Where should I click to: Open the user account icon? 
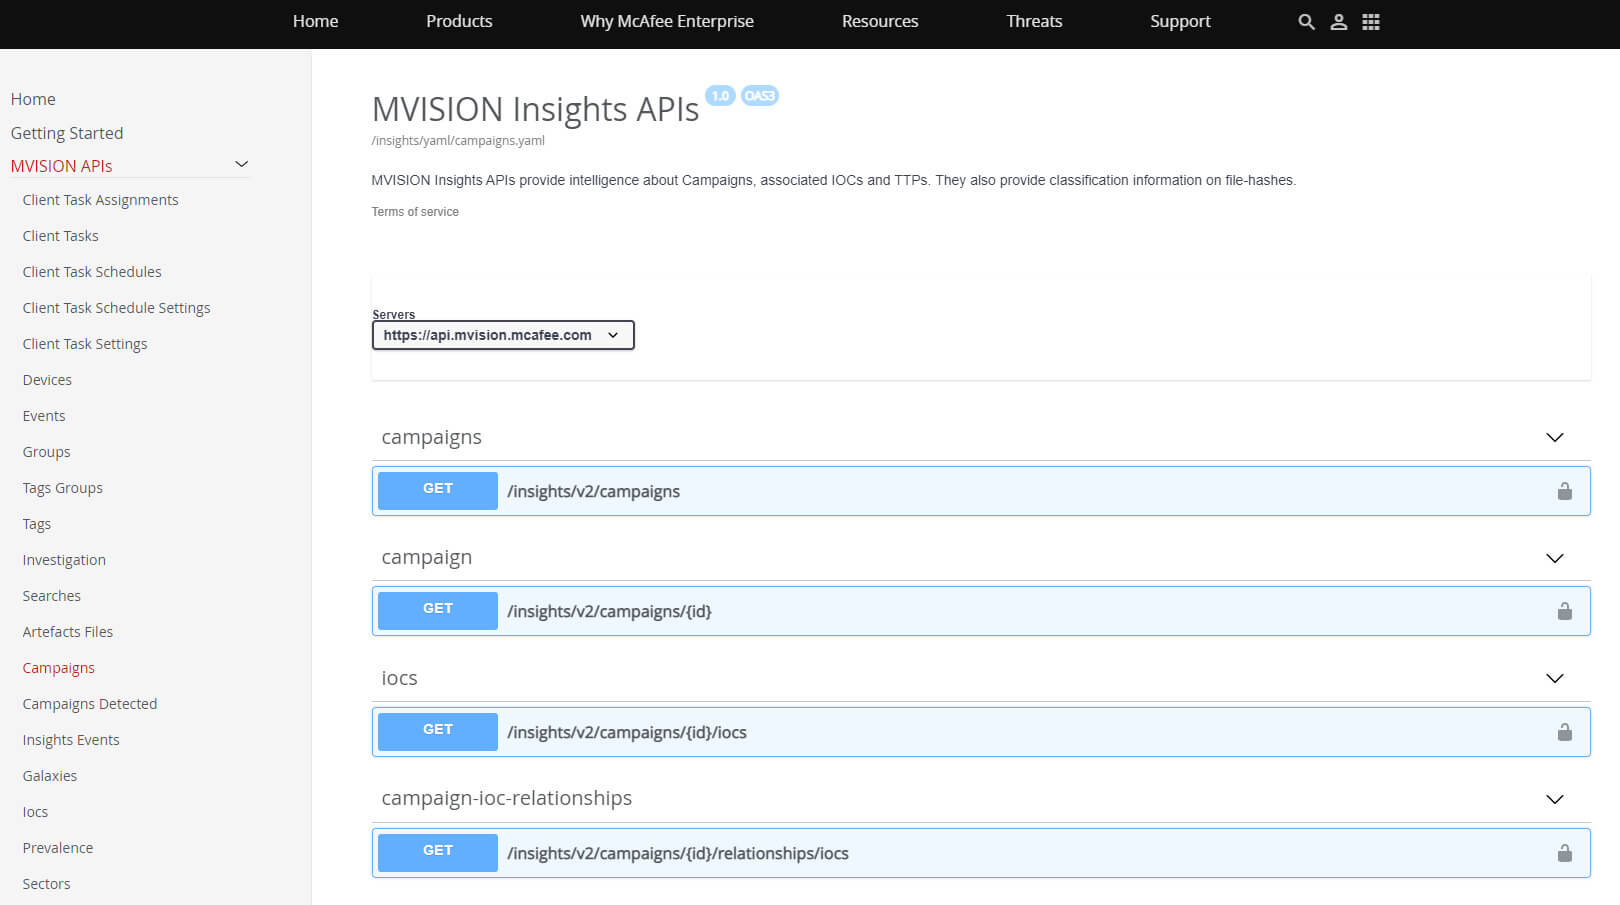1339,22
